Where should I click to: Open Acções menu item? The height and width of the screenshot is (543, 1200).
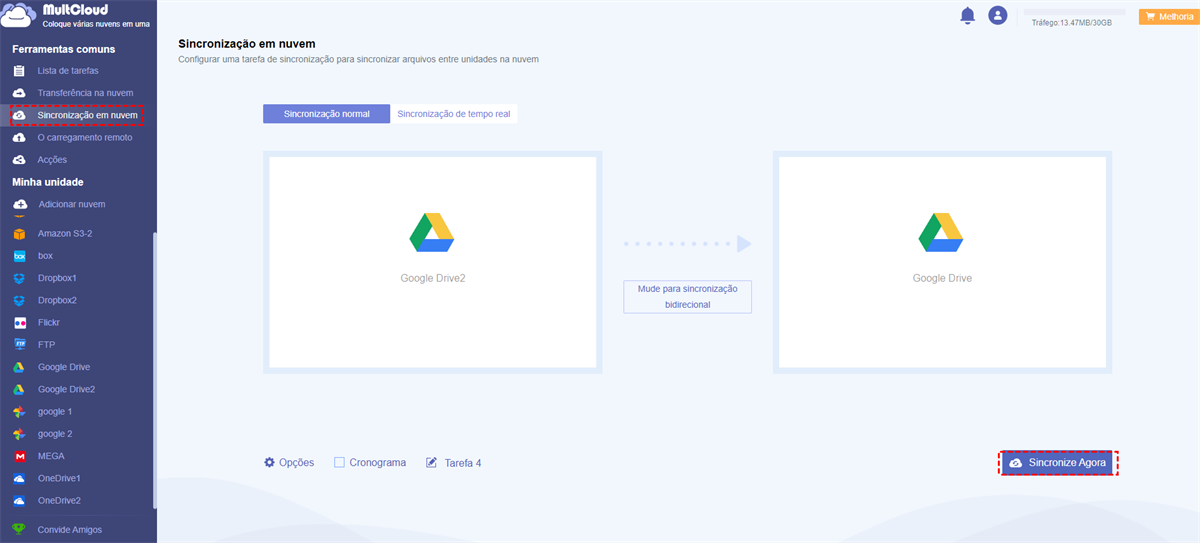point(52,160)
